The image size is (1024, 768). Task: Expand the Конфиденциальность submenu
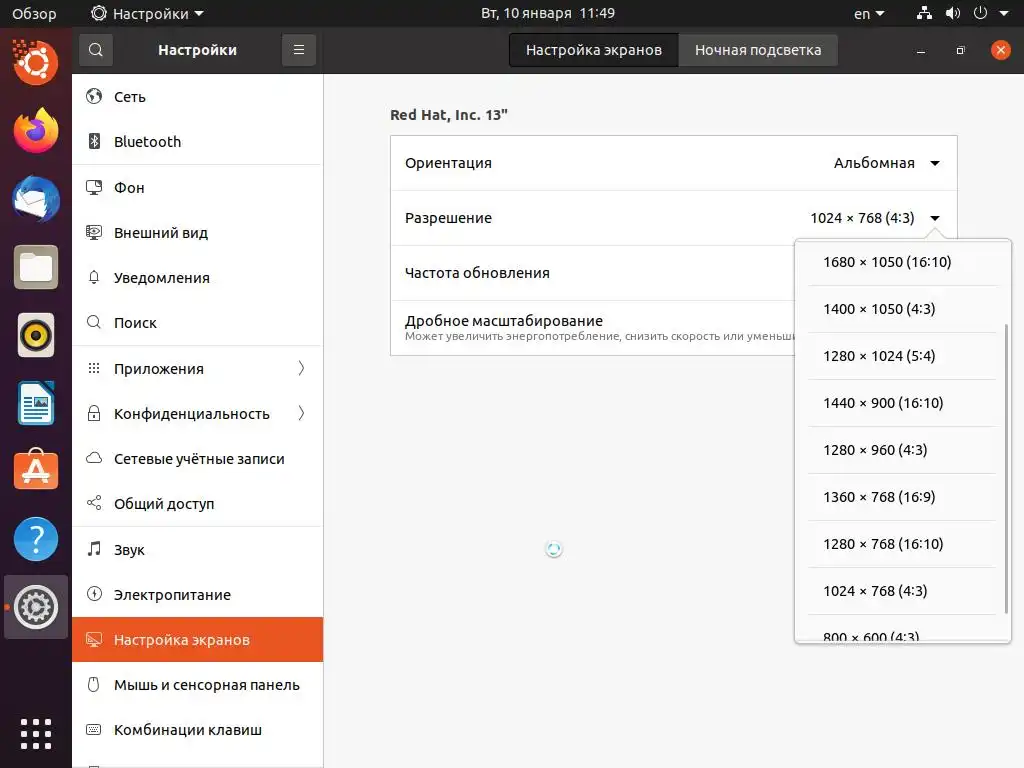coord(301,413)
